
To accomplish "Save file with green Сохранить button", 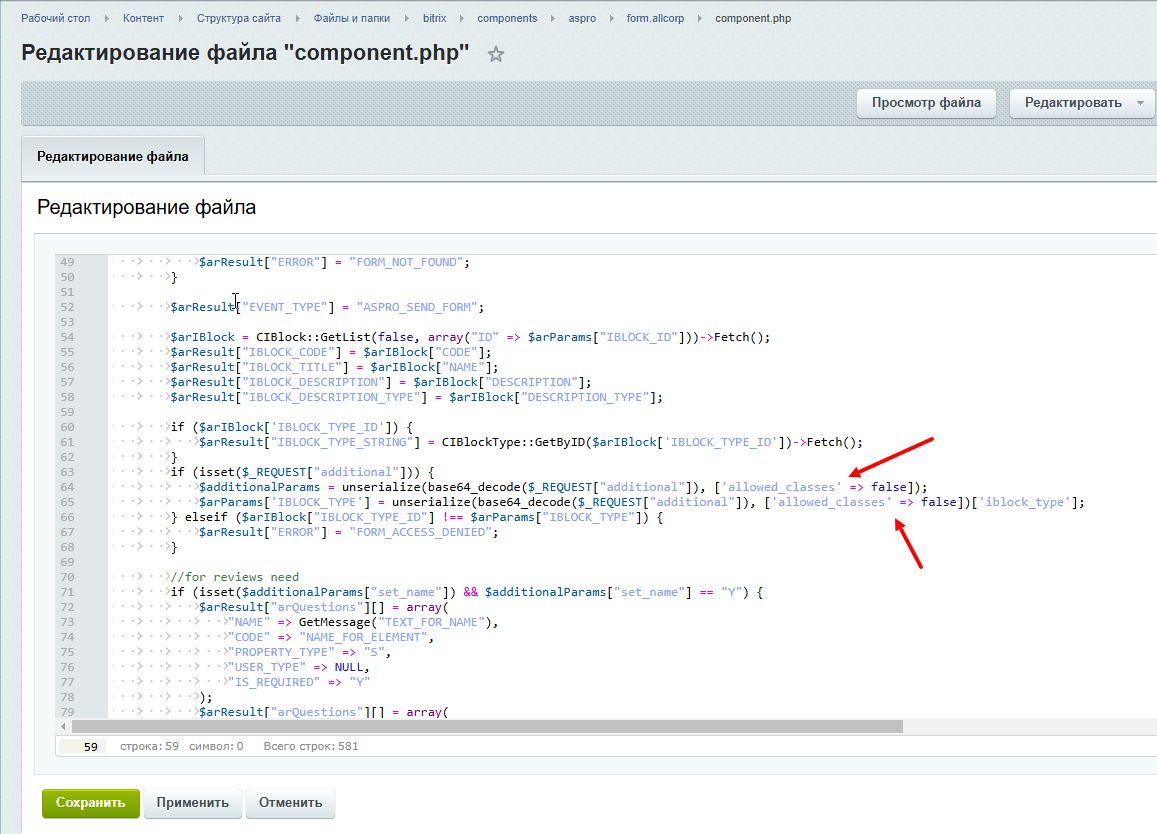I will click(90, 802).
